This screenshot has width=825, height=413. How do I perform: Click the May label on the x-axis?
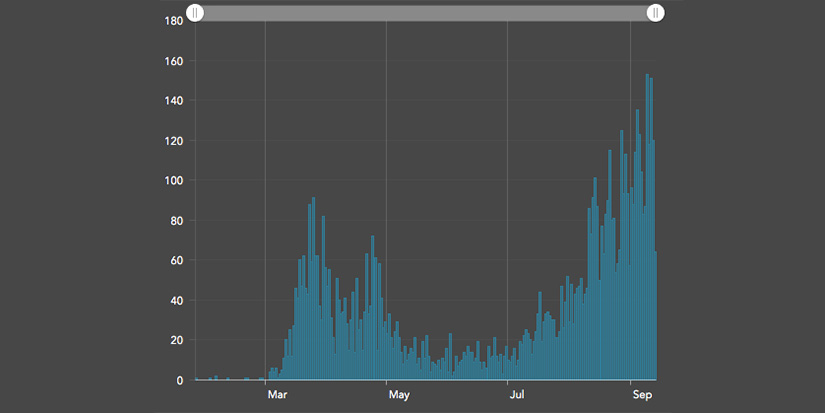point(399,395)
